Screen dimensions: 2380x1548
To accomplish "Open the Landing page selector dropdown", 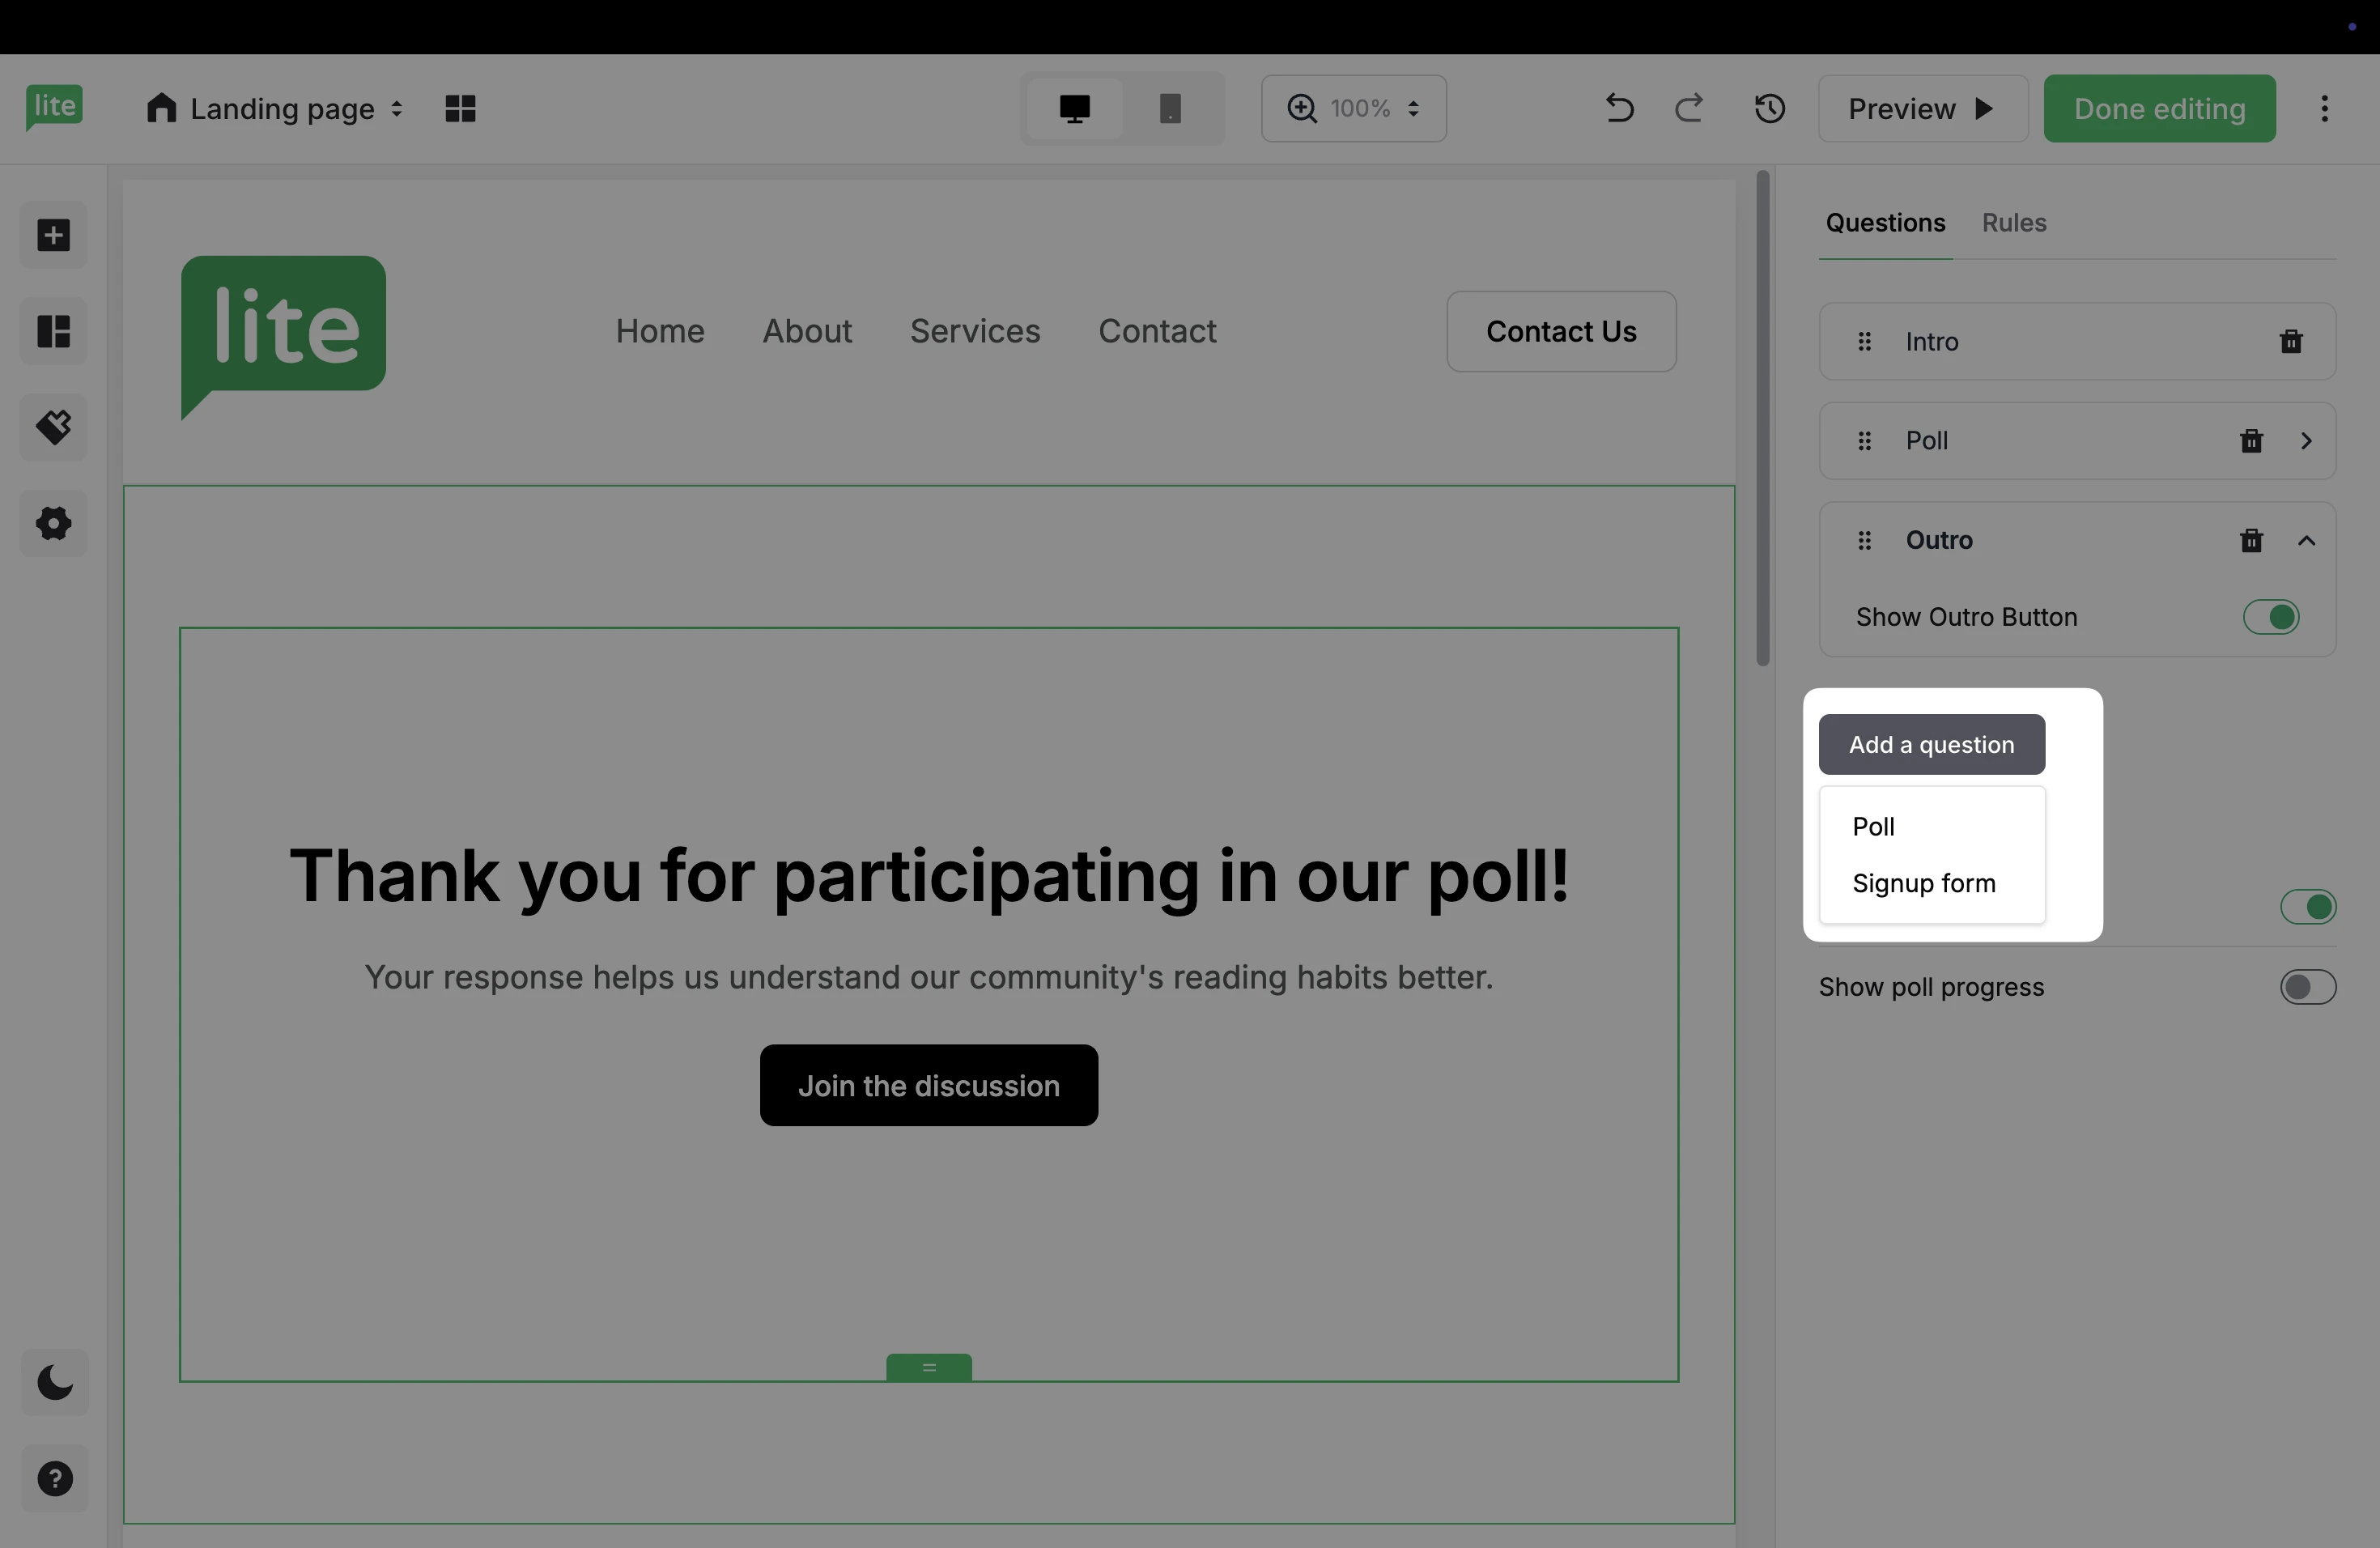I will pos(275,108).
